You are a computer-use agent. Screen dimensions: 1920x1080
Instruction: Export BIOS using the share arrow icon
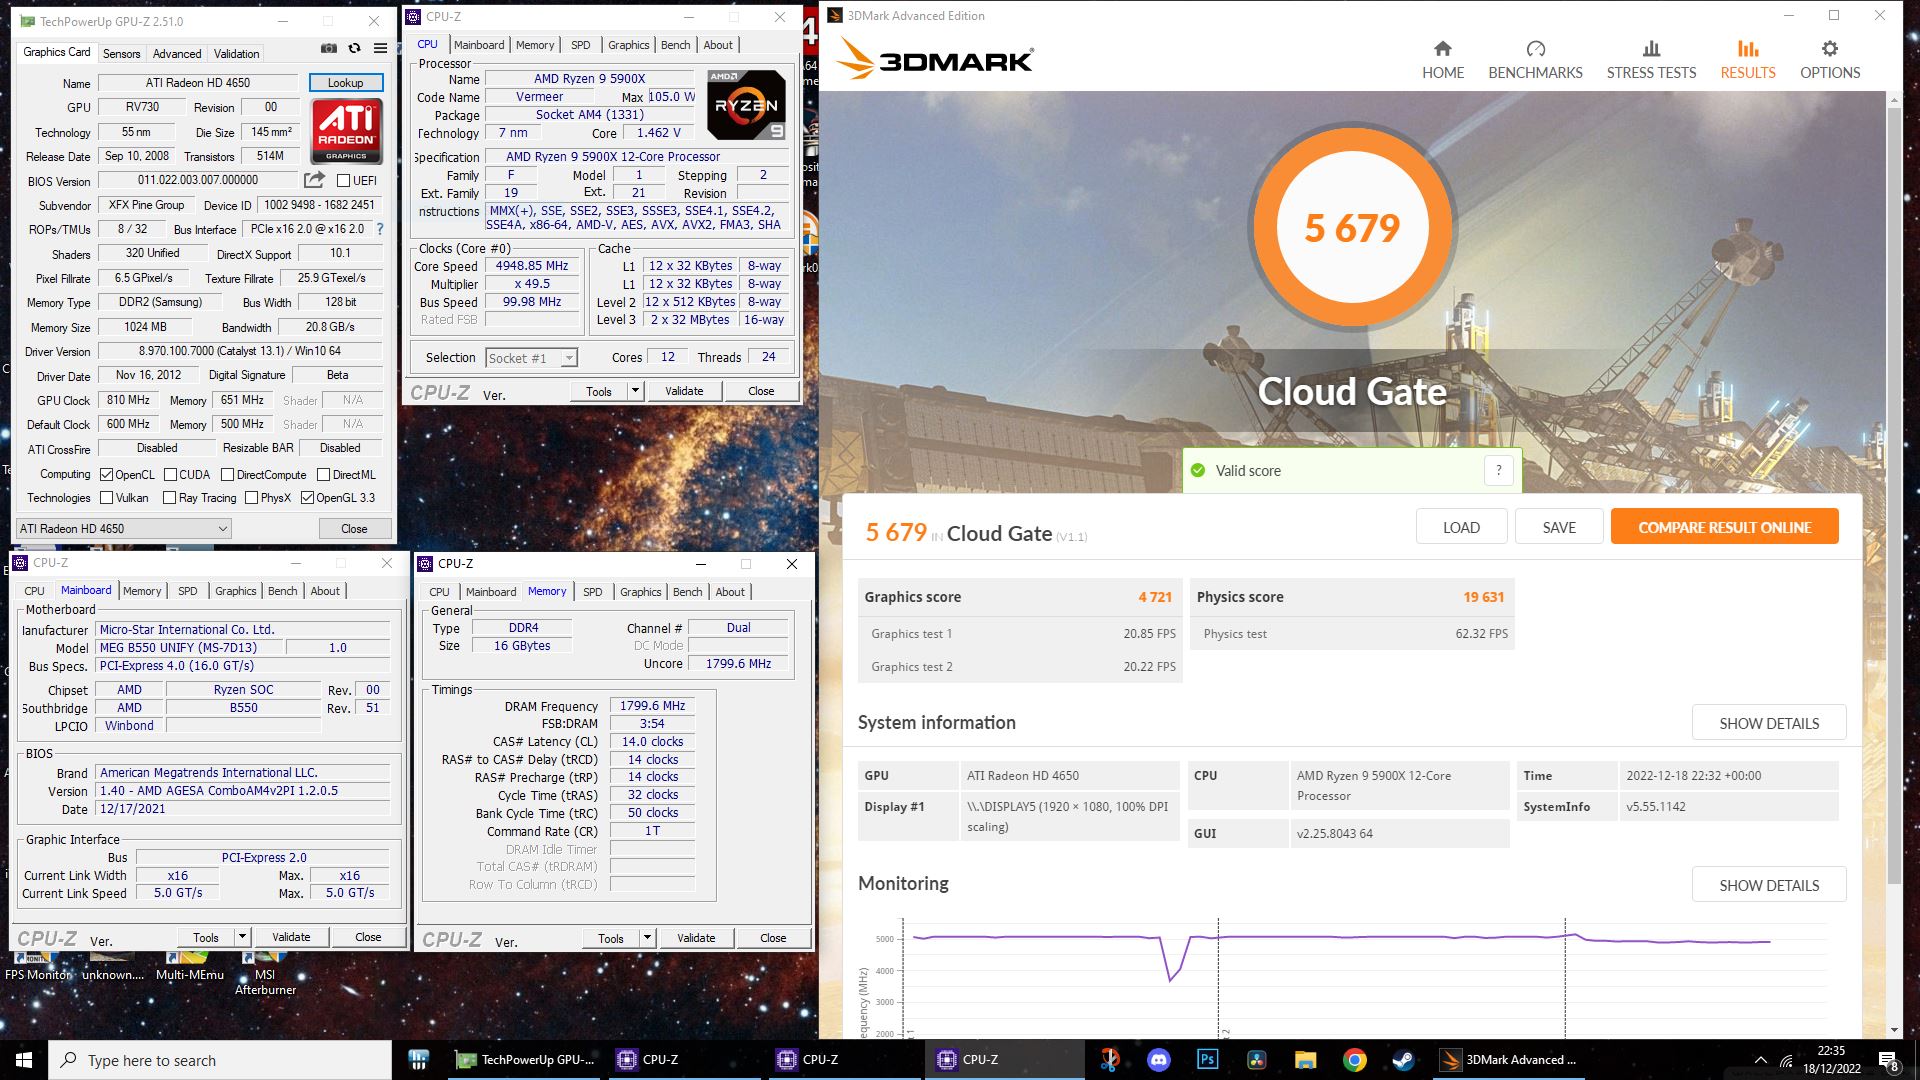(314, 180)
